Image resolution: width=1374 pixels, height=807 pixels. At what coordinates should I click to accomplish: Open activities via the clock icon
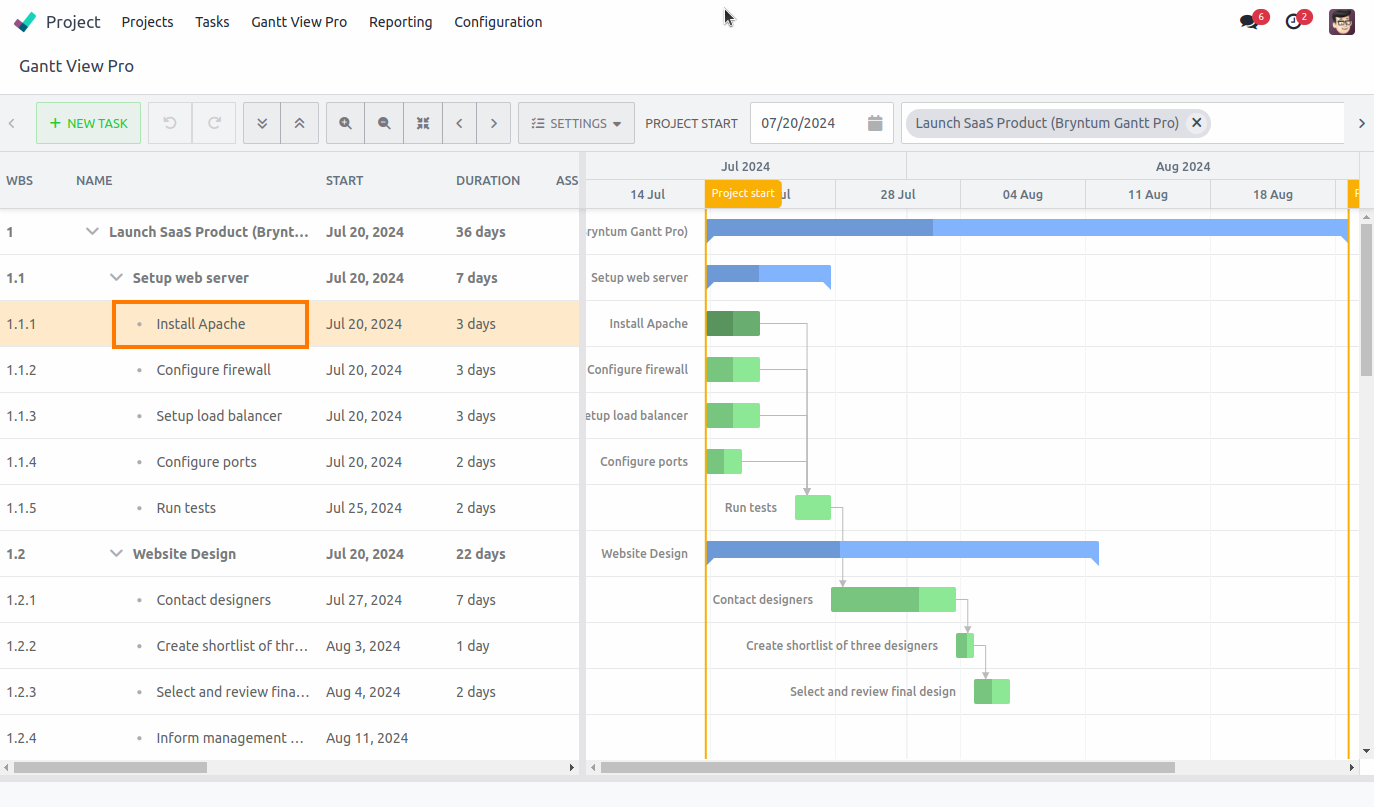pyautogui.click(x=1294, y=19)
